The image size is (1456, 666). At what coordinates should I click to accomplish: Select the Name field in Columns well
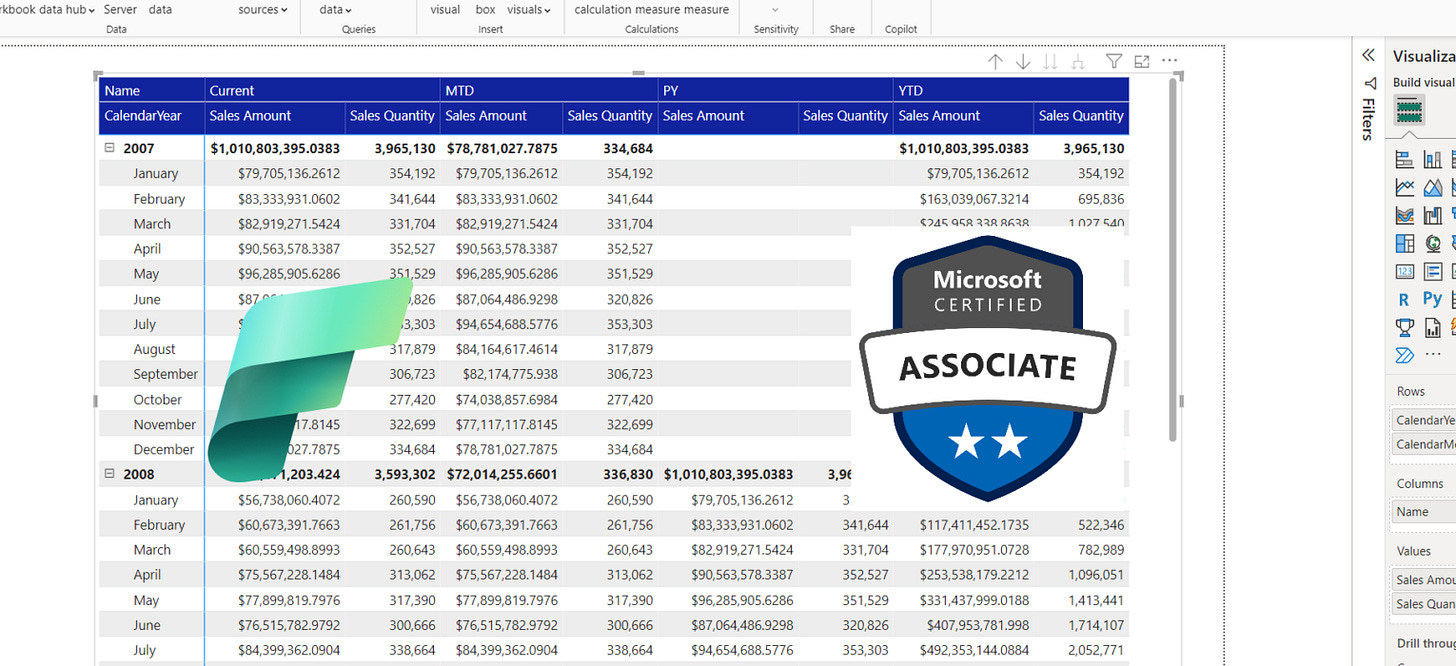(x=1424, y=512)
